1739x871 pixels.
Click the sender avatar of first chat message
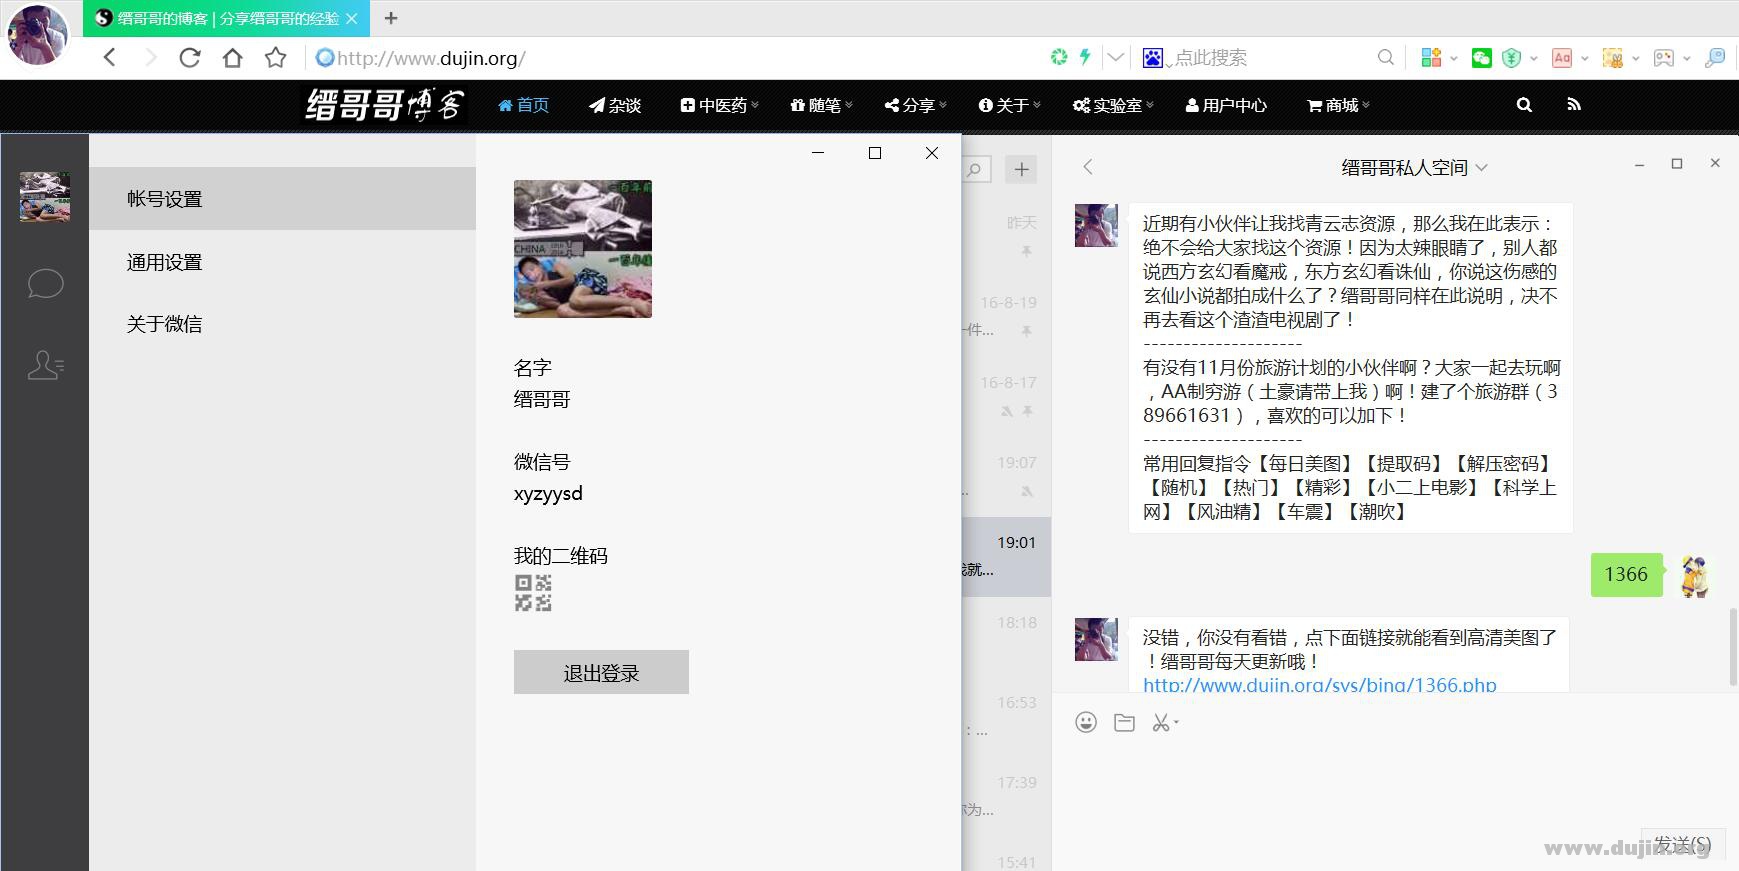[x=1096, y=225]
